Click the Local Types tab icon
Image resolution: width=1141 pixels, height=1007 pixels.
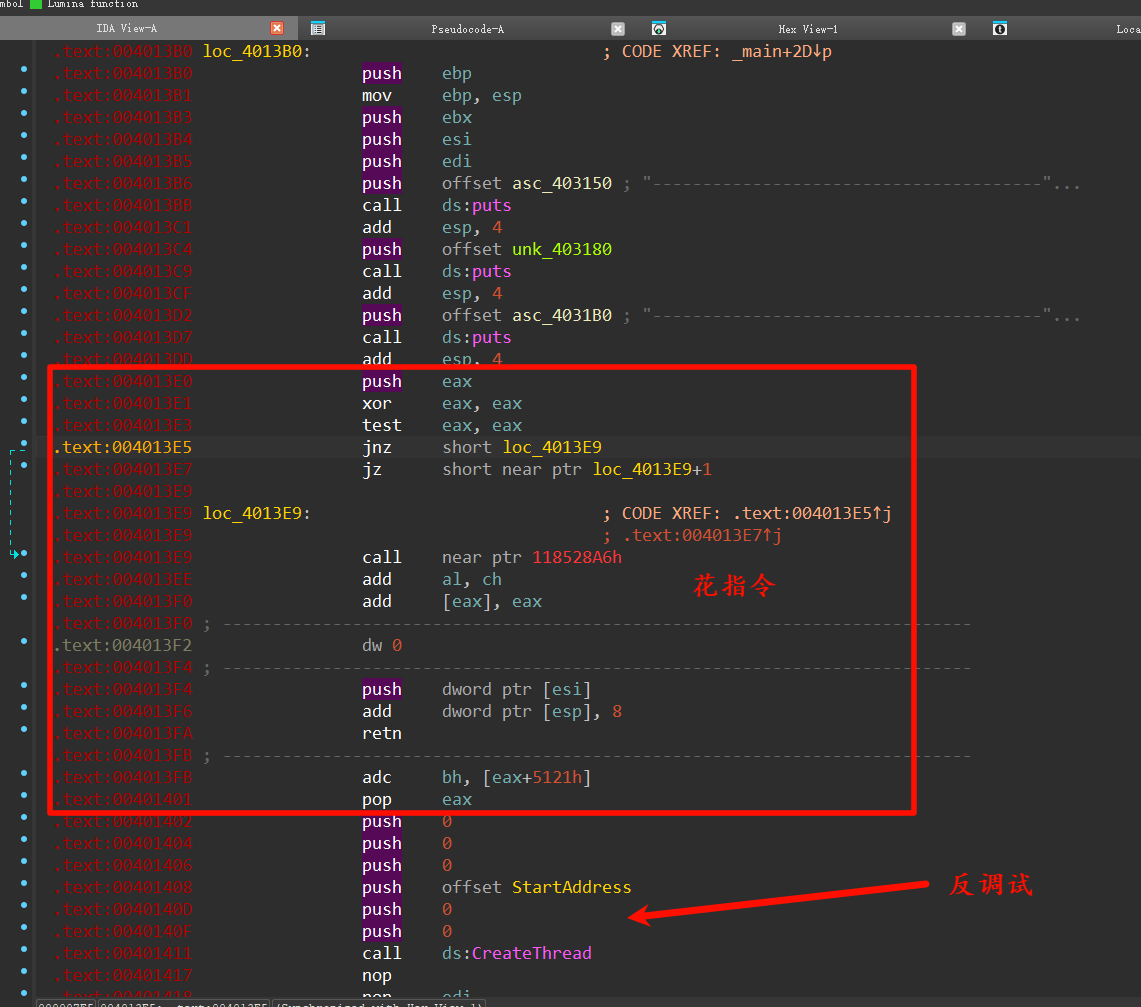1000,29
